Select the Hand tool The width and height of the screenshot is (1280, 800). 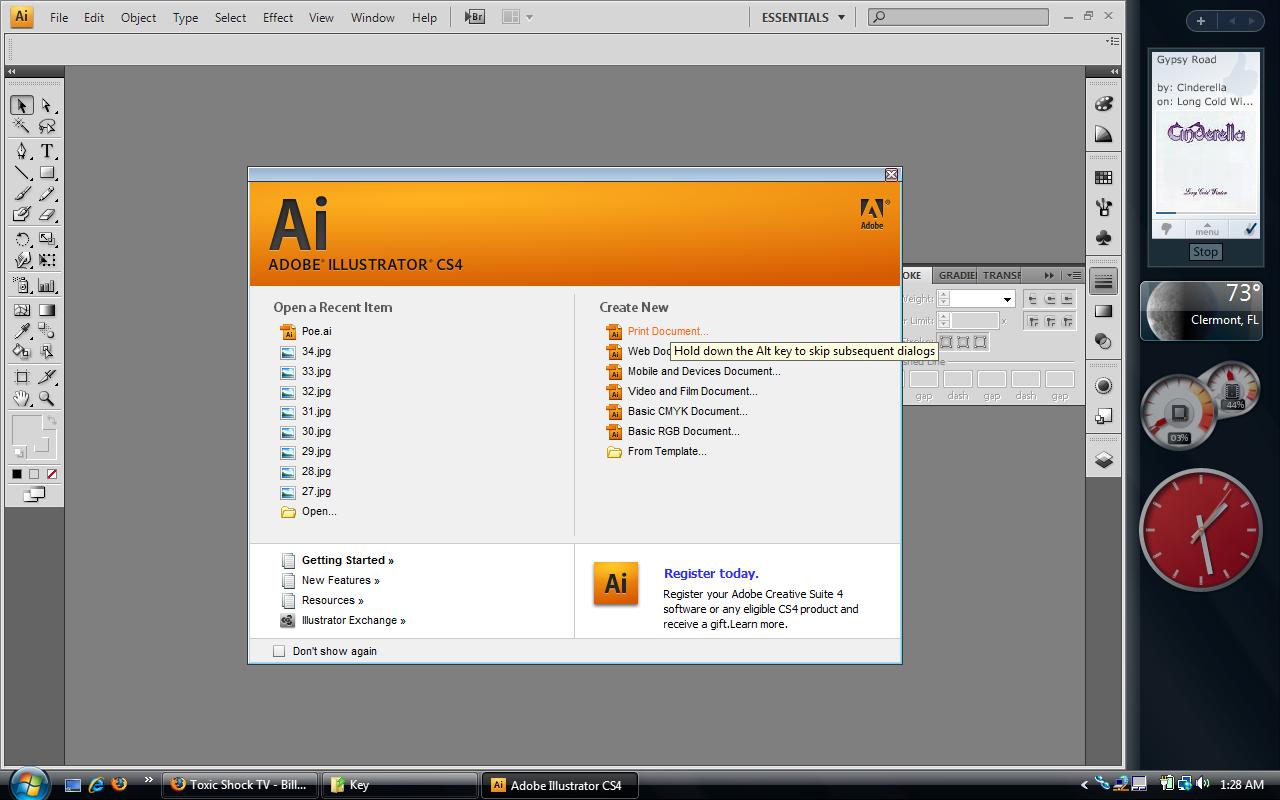click(x=21, y=398)
